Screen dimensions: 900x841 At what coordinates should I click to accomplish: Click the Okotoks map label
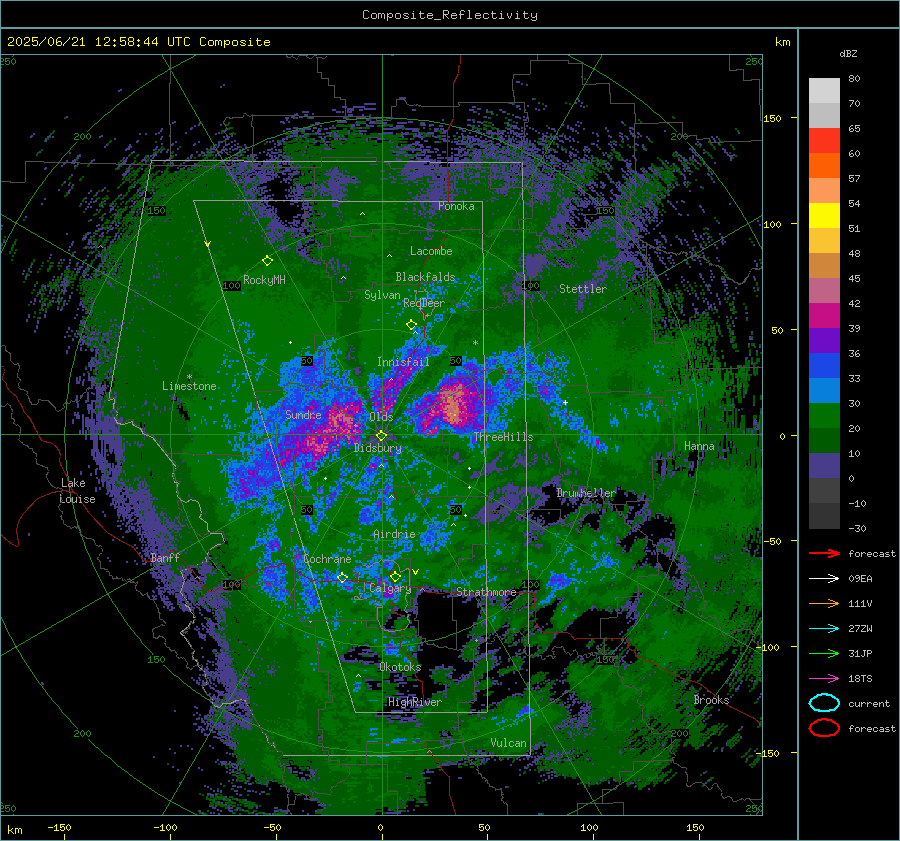point(400,667)
